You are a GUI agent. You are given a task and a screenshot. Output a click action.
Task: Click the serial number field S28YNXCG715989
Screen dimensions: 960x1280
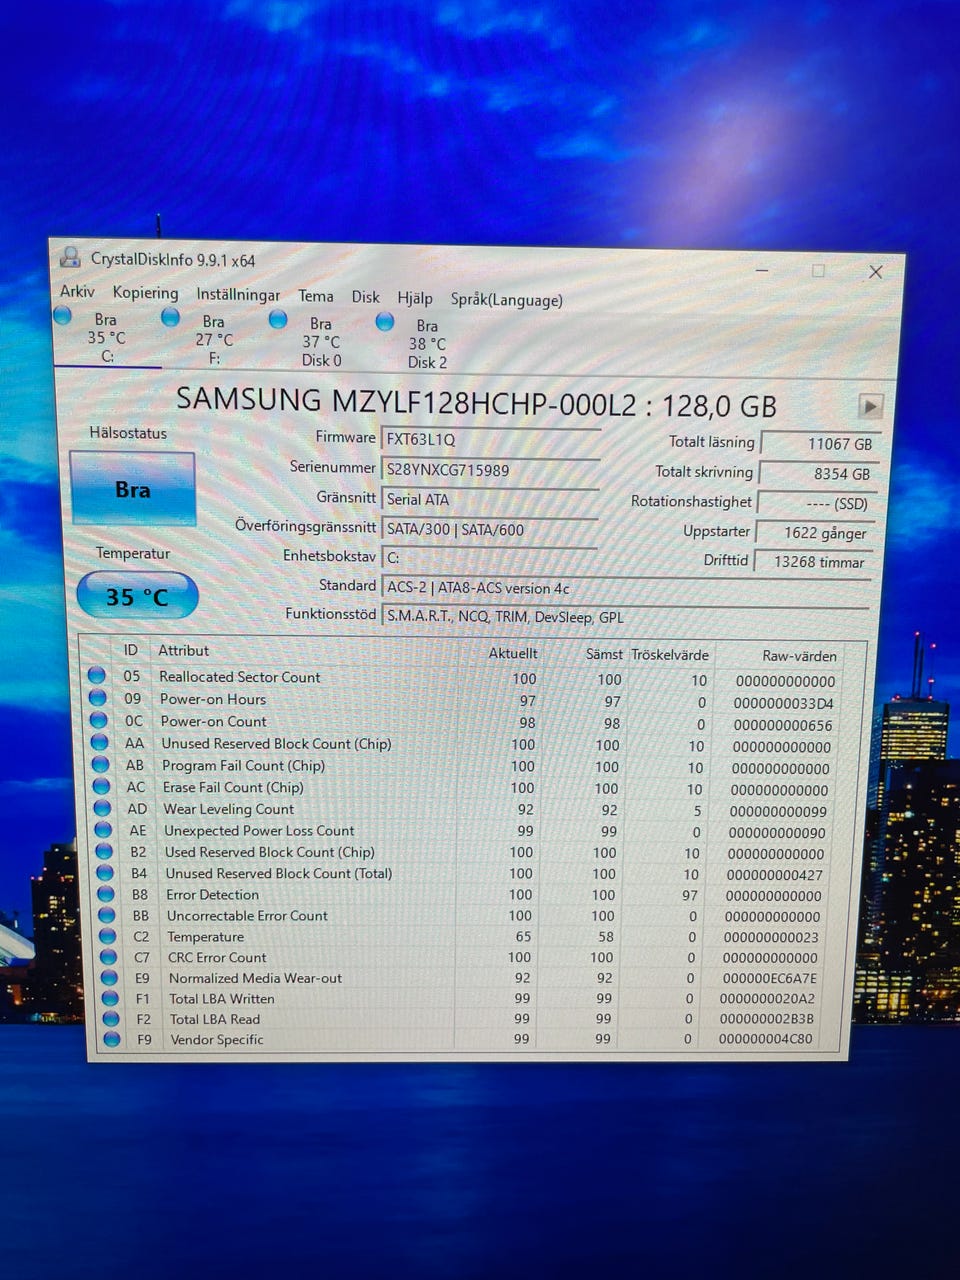point(490,469)
